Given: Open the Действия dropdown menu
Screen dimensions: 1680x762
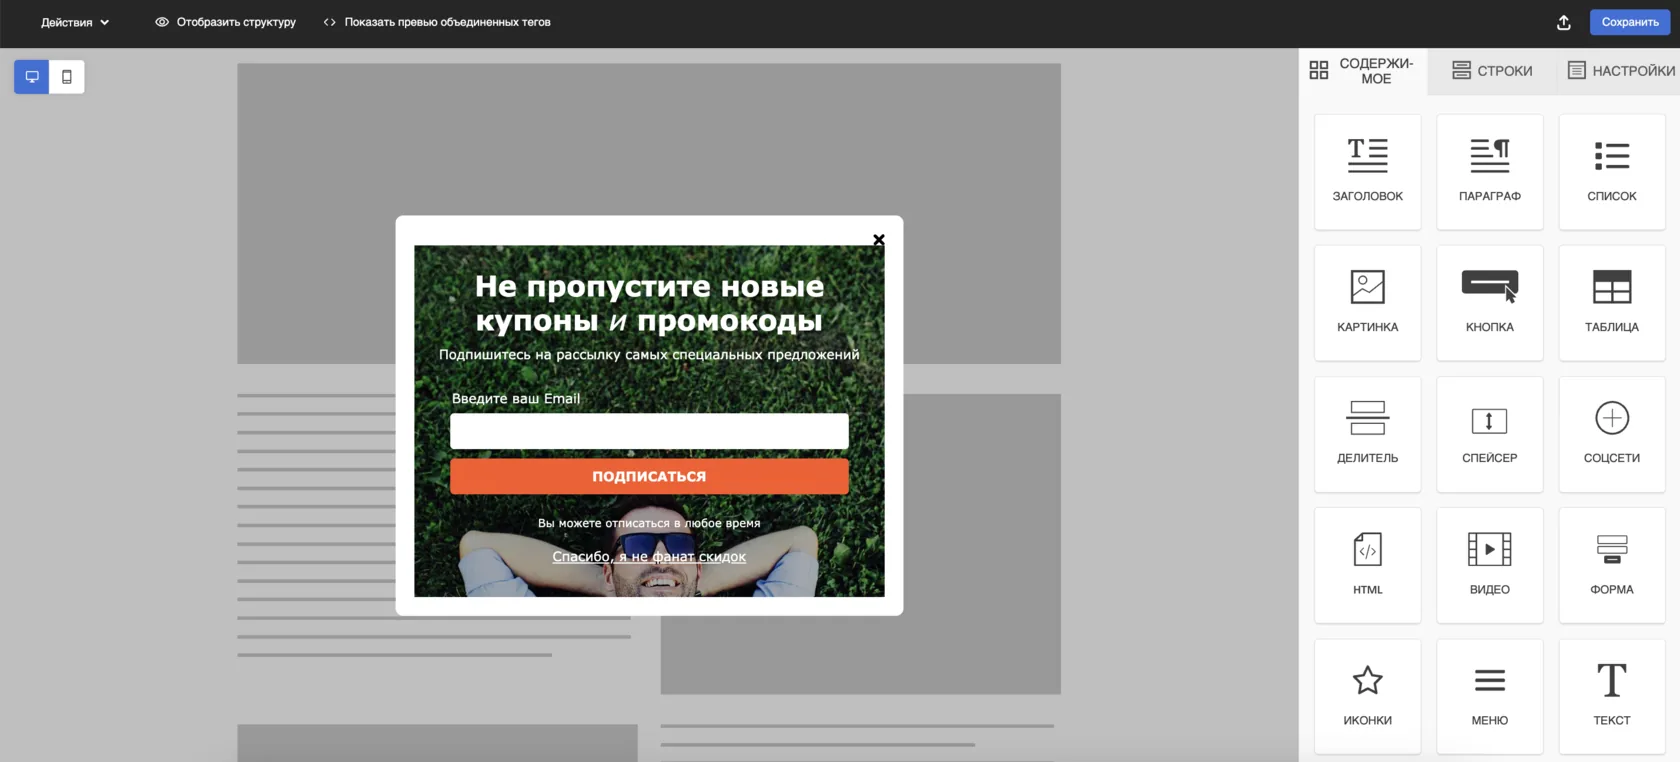Looking at the screenshot, I should pos(75,22).
